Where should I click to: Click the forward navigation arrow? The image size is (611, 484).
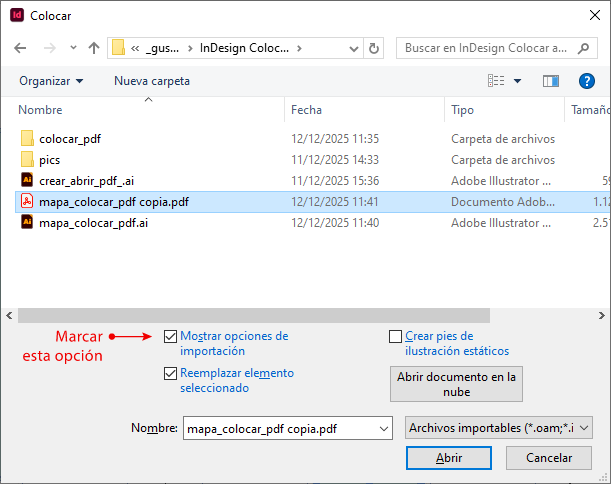(x=49, y=48)
